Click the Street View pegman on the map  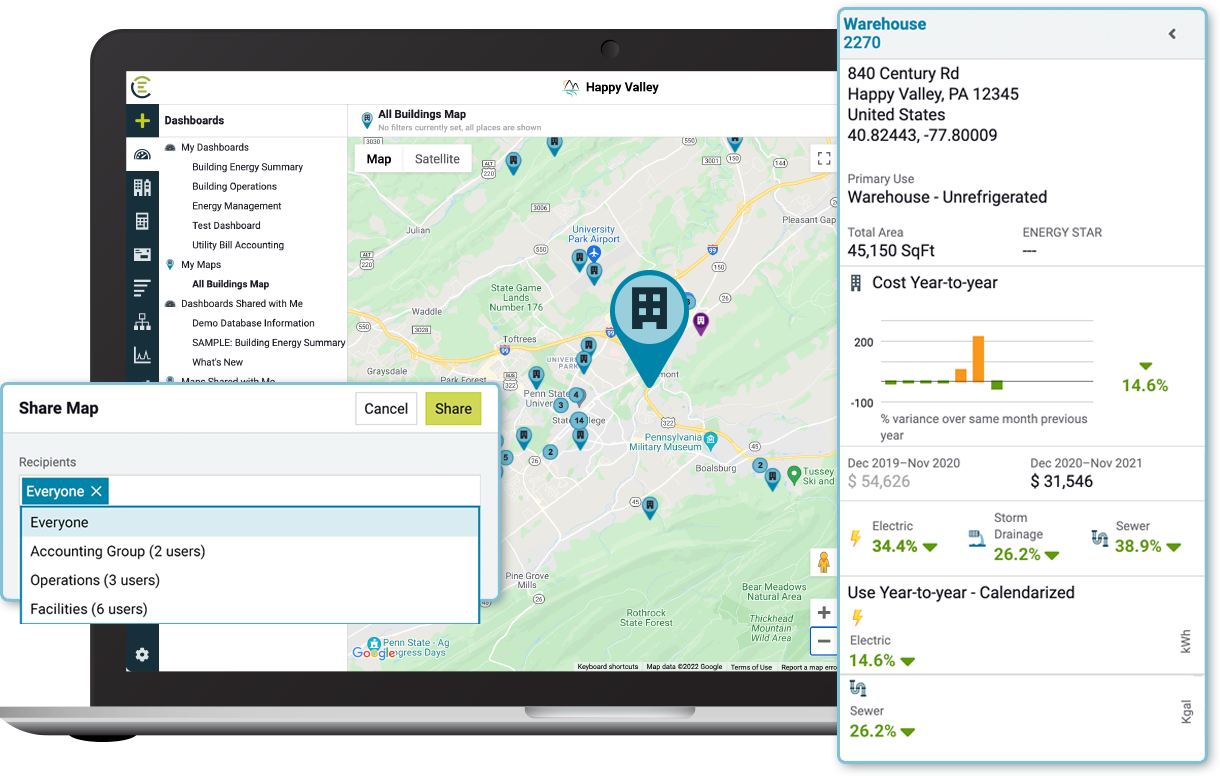[x=823, y=562]
